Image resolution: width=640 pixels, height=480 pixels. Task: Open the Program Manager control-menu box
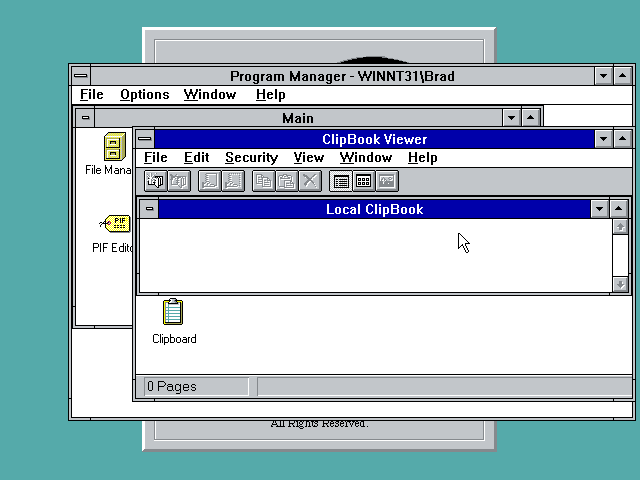tap(81, 76)
